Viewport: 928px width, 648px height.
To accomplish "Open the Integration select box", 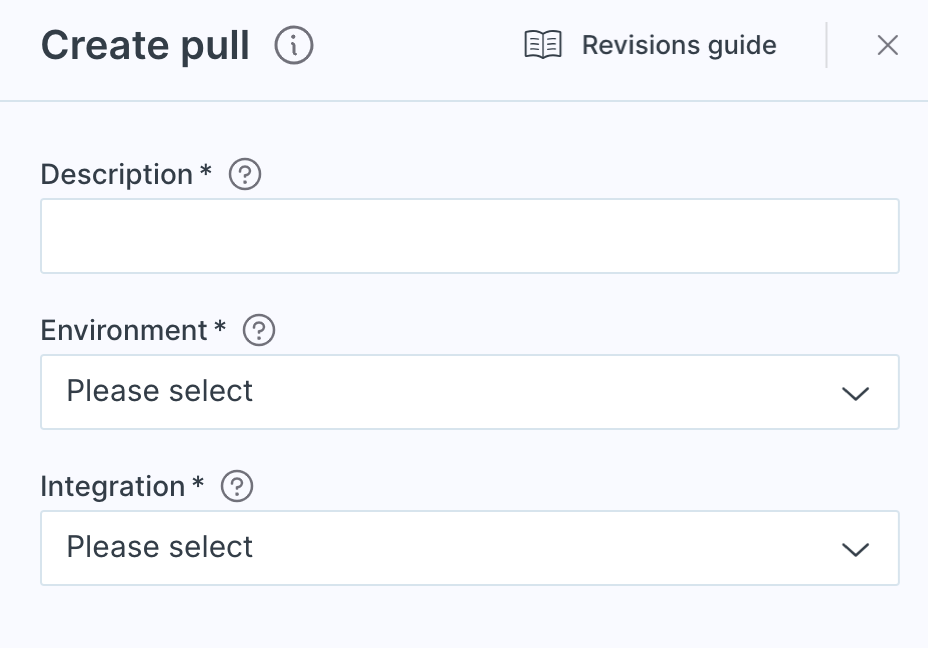I will [470, 548].
